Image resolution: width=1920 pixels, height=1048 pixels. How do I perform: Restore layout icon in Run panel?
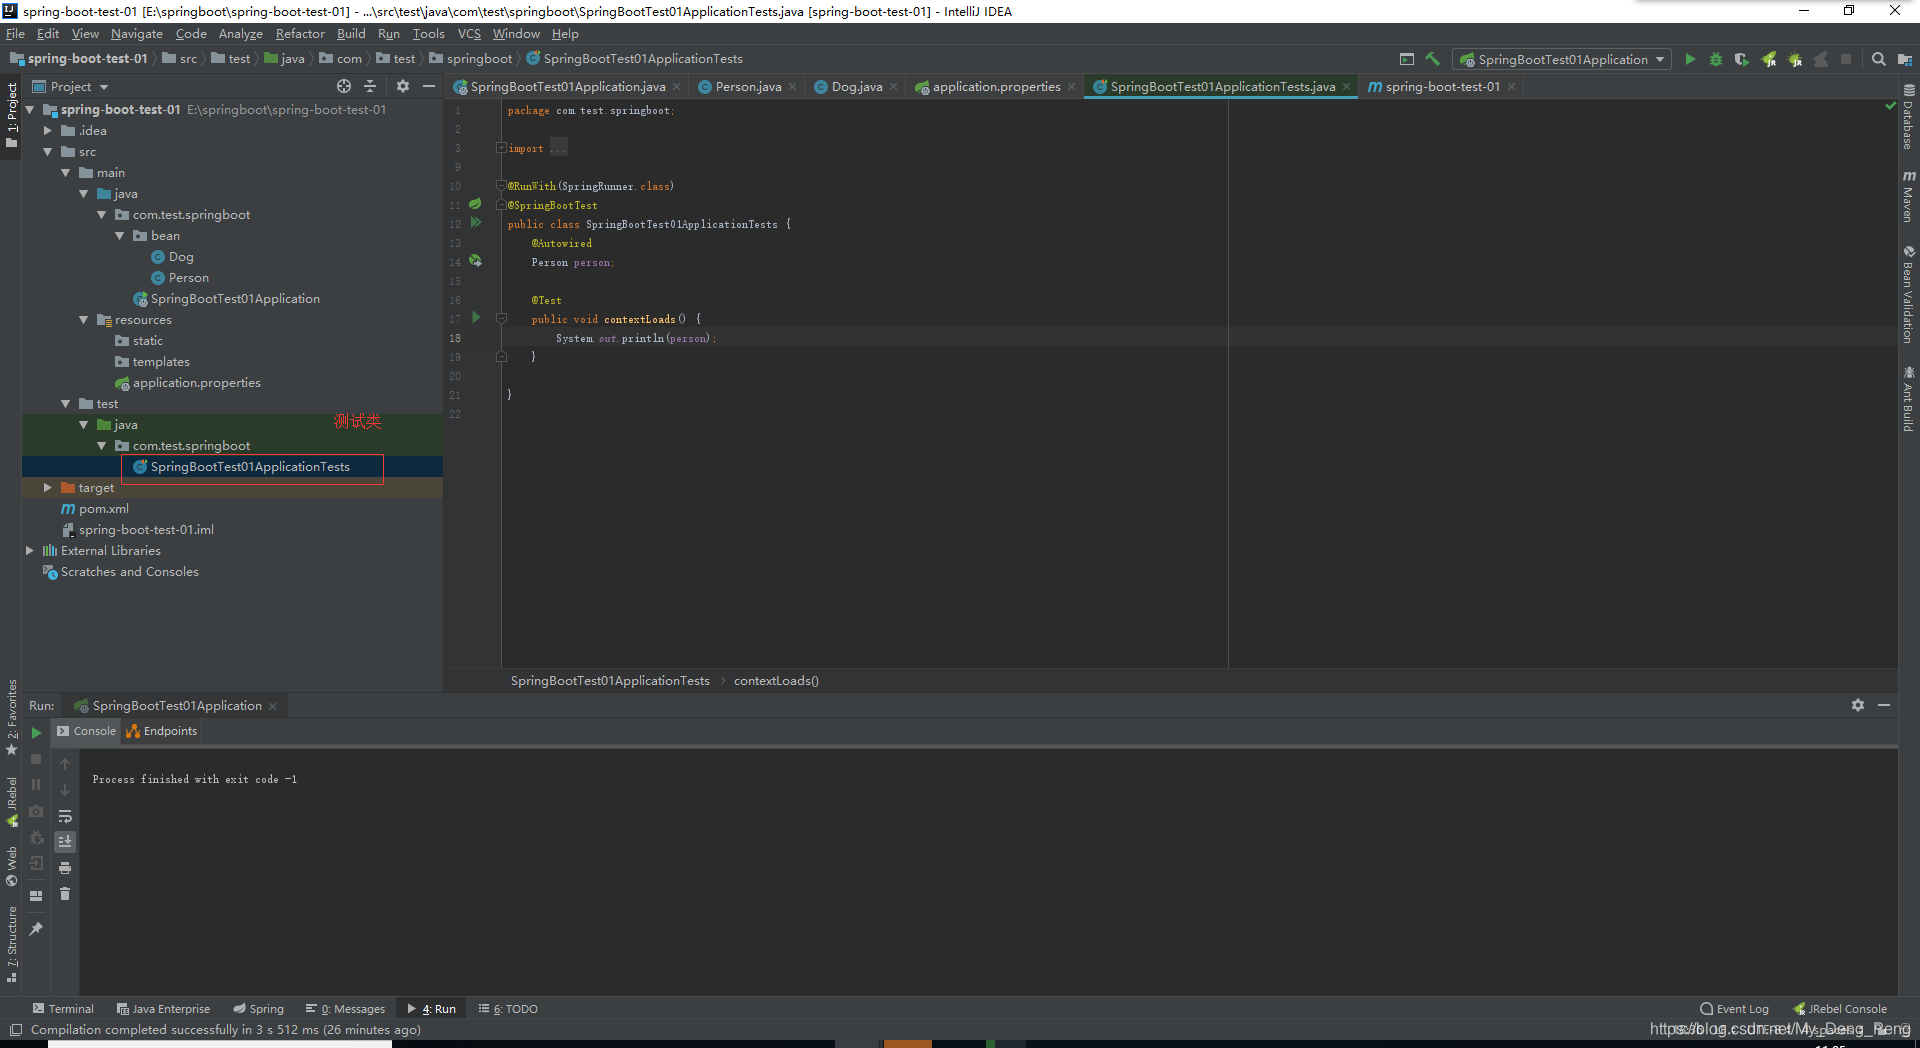(x=36, y=895)
